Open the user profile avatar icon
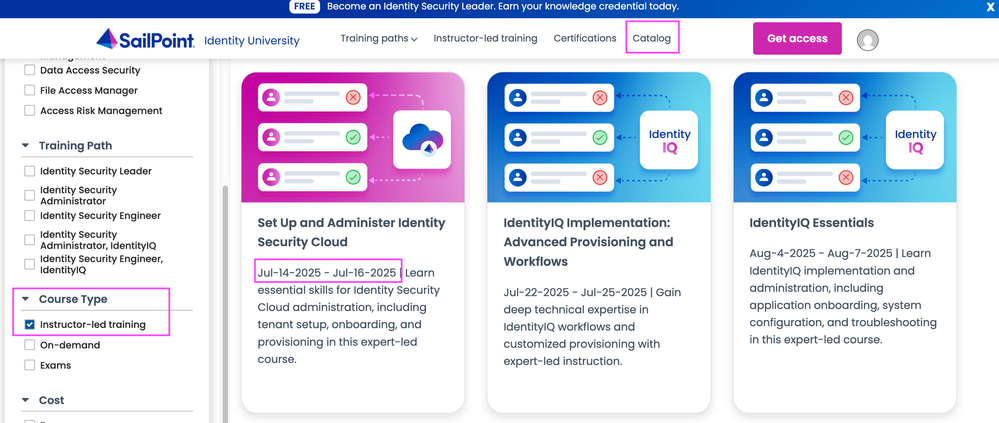 [x=868, y=40]
